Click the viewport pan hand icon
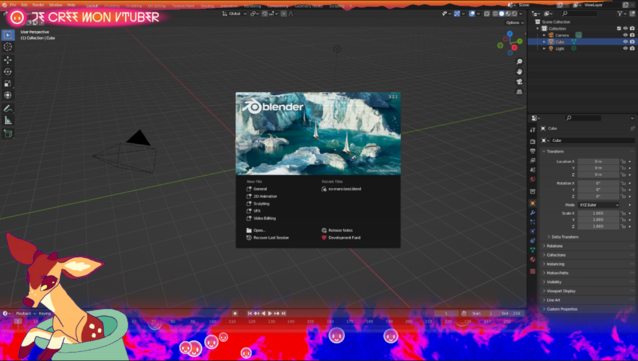 click(x=519, y=72)
